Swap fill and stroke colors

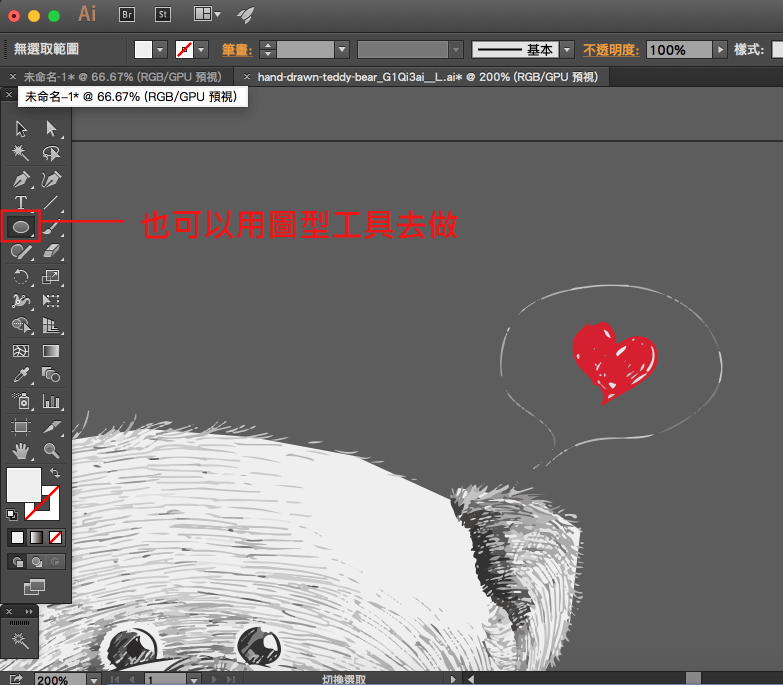point(54,472)
